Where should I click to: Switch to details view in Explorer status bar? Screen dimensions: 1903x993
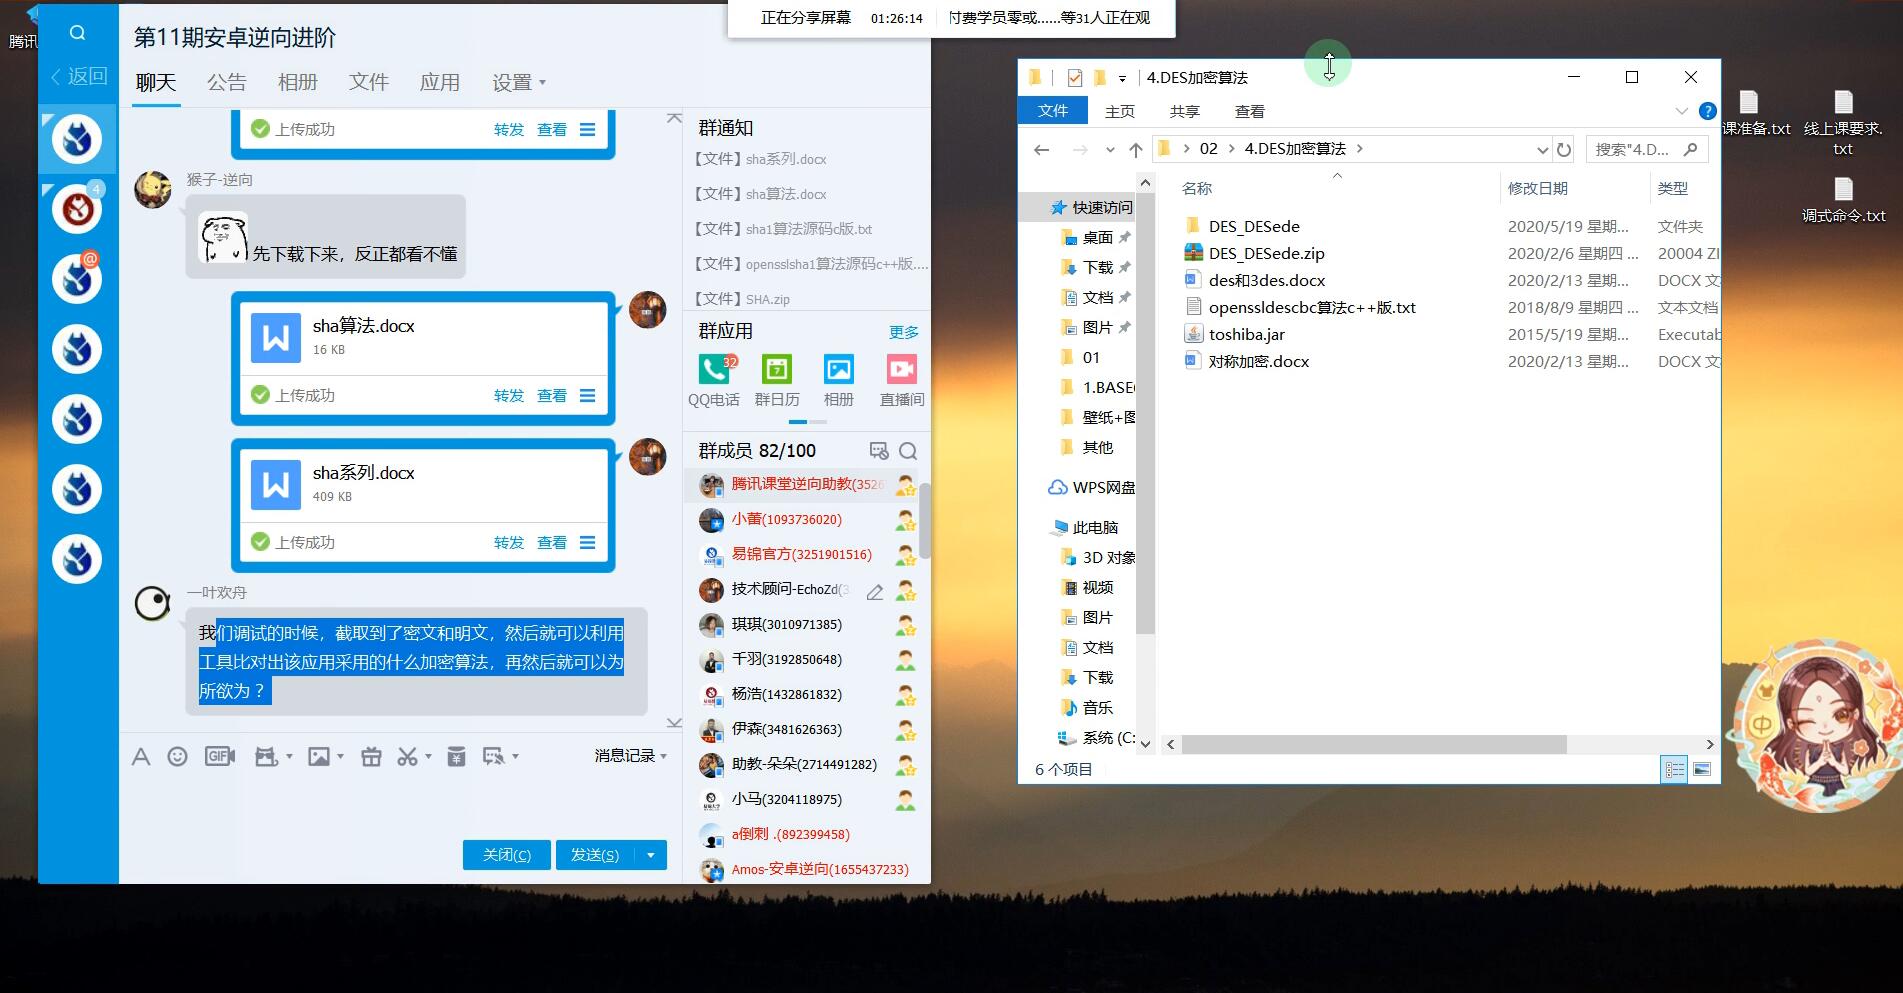coord(1674,769)
